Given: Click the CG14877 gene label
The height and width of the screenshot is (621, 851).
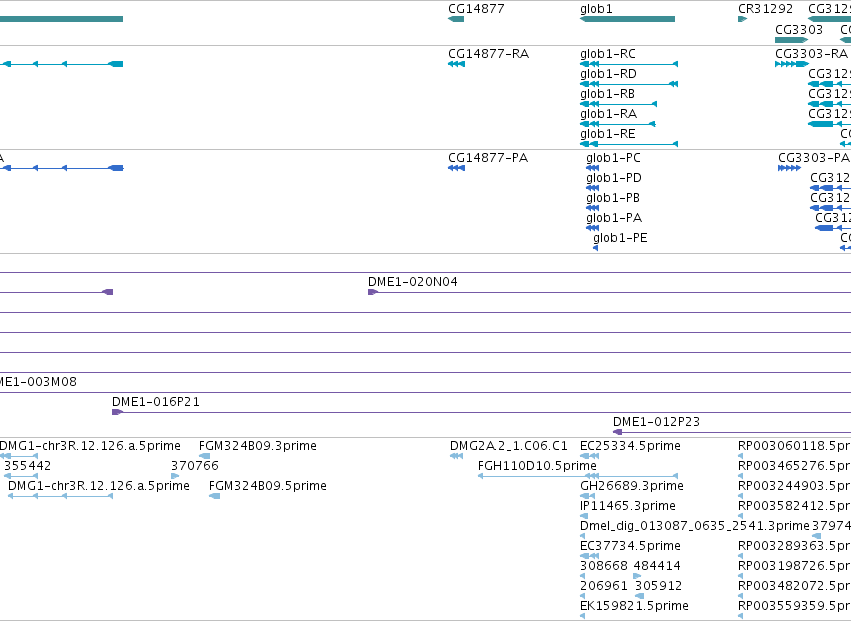Looking at the screenshot, I should click(x=476, y=9).
